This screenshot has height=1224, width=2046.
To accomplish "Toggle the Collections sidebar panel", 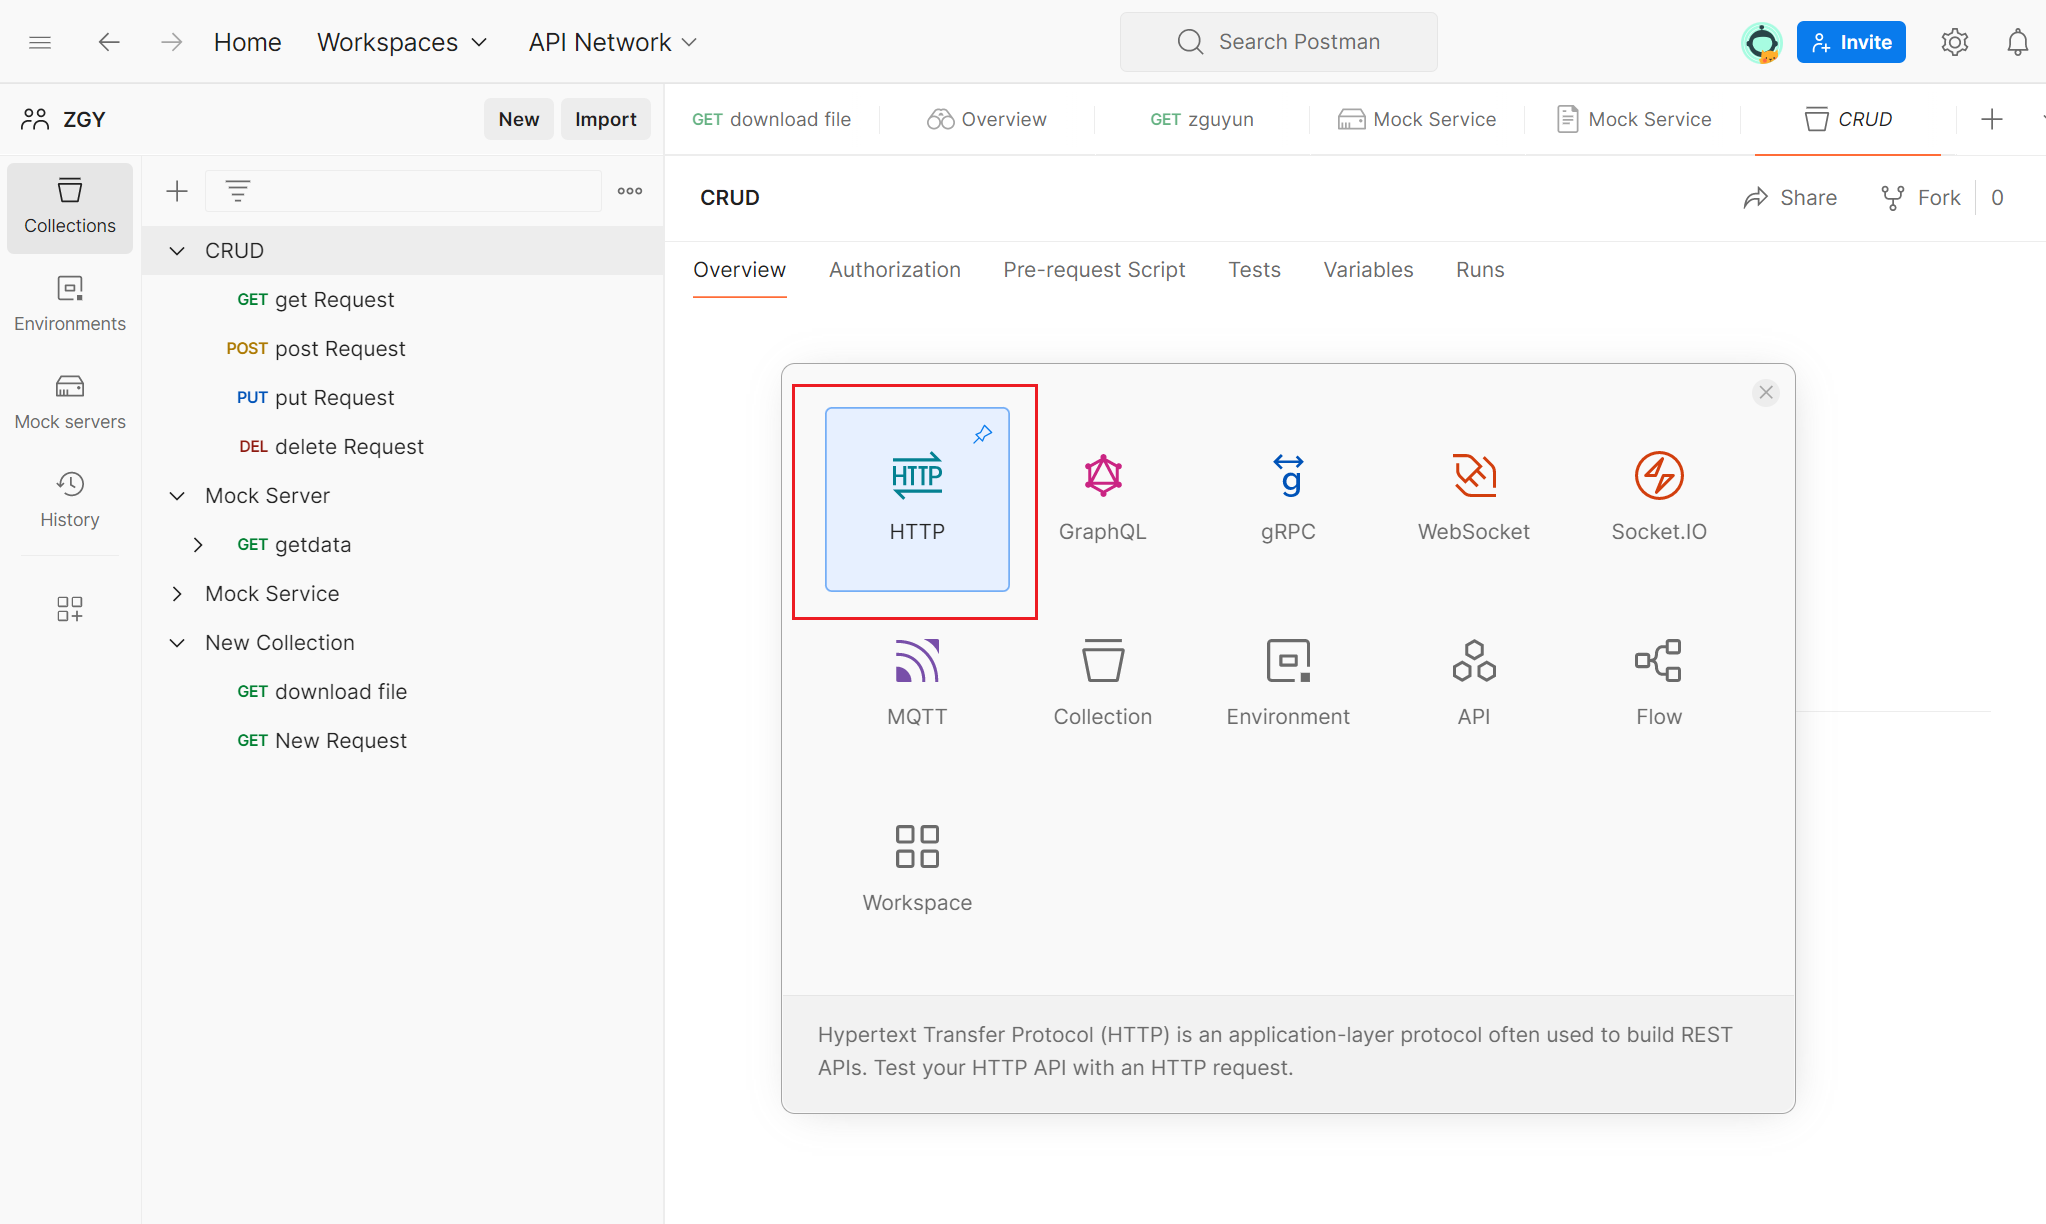I will (x=68, y=205).
